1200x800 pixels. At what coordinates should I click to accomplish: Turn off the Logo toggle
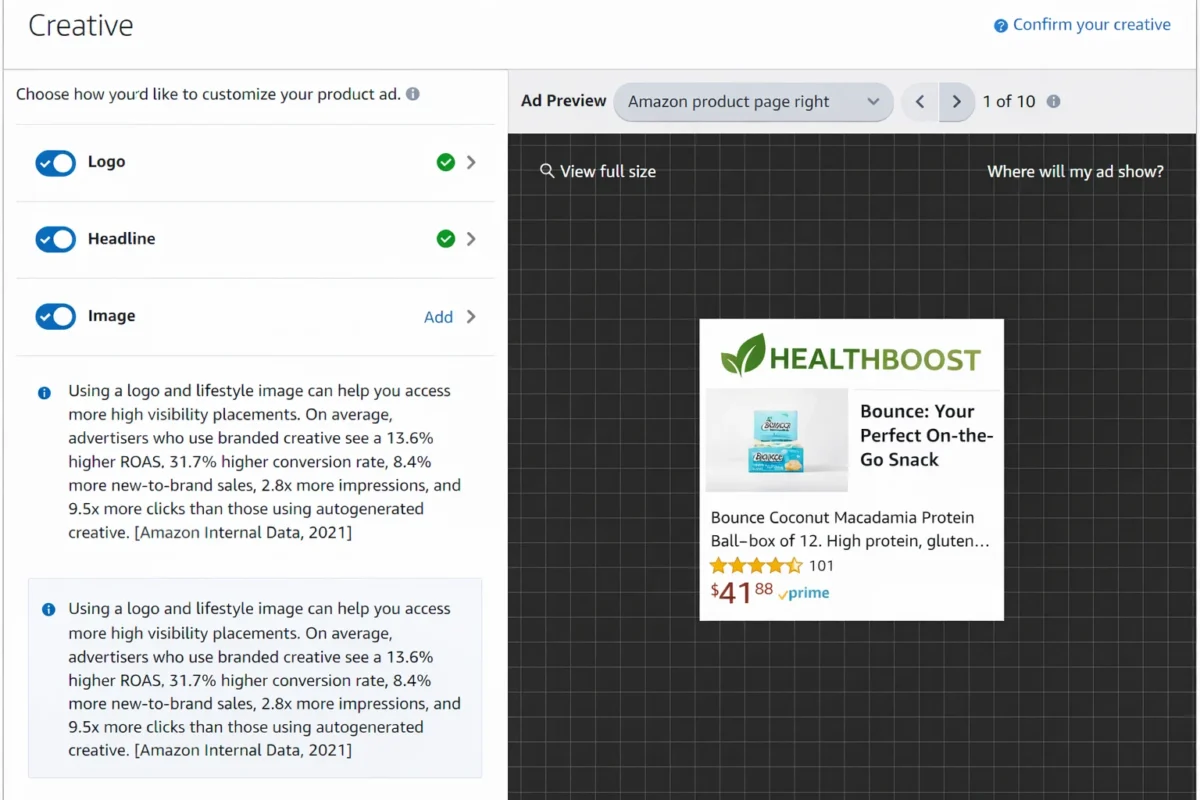(x=56, y=163)
